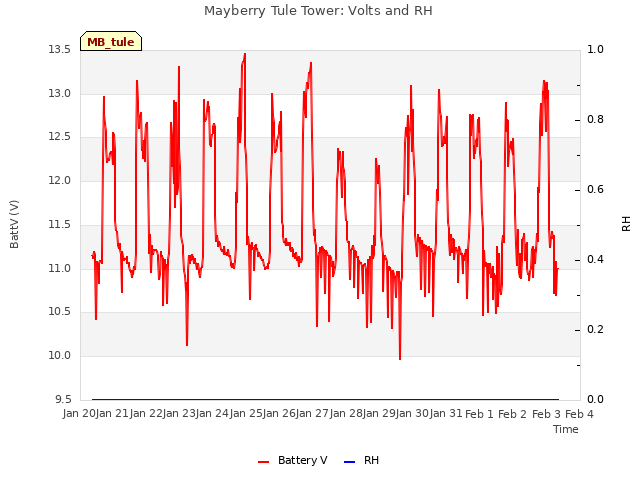Screen dimensions: 640x480
Task: Click the 13.5 value on BattV axis
Action: (60, 50)
